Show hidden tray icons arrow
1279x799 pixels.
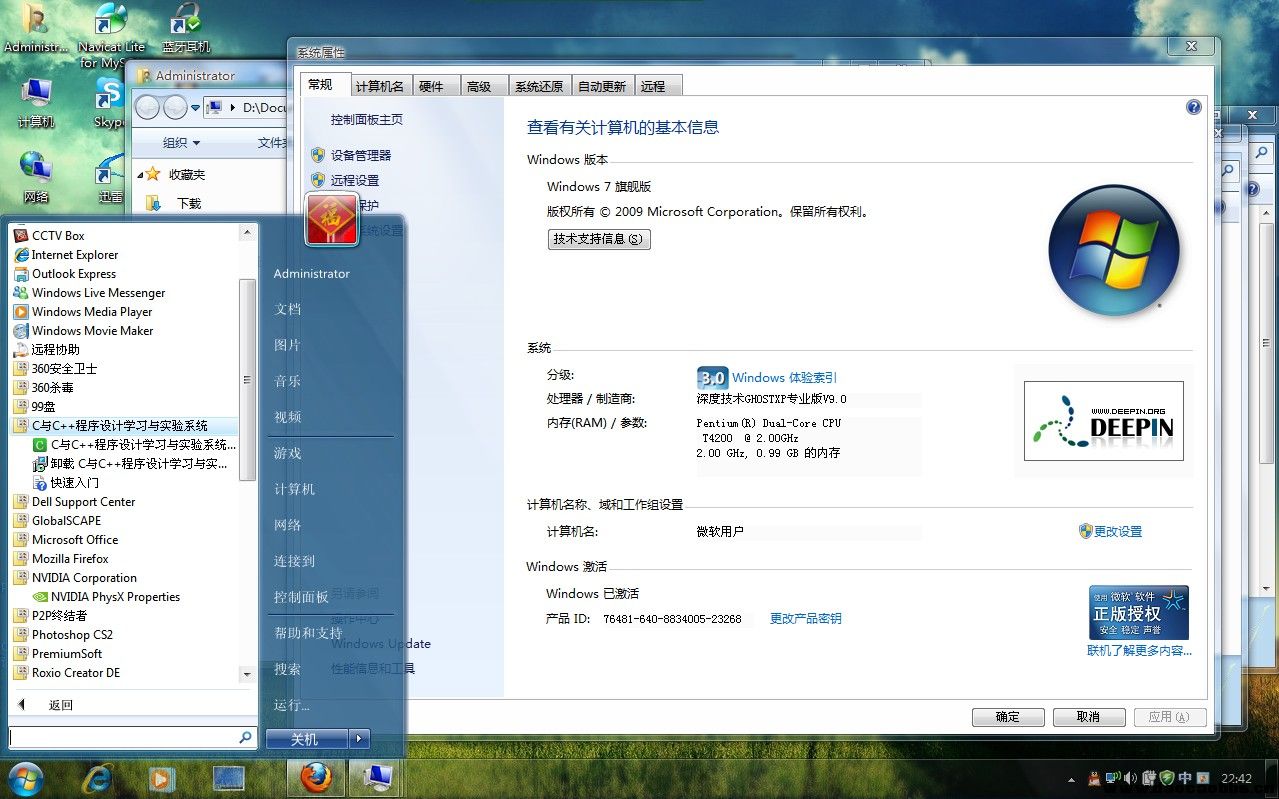1072,779
